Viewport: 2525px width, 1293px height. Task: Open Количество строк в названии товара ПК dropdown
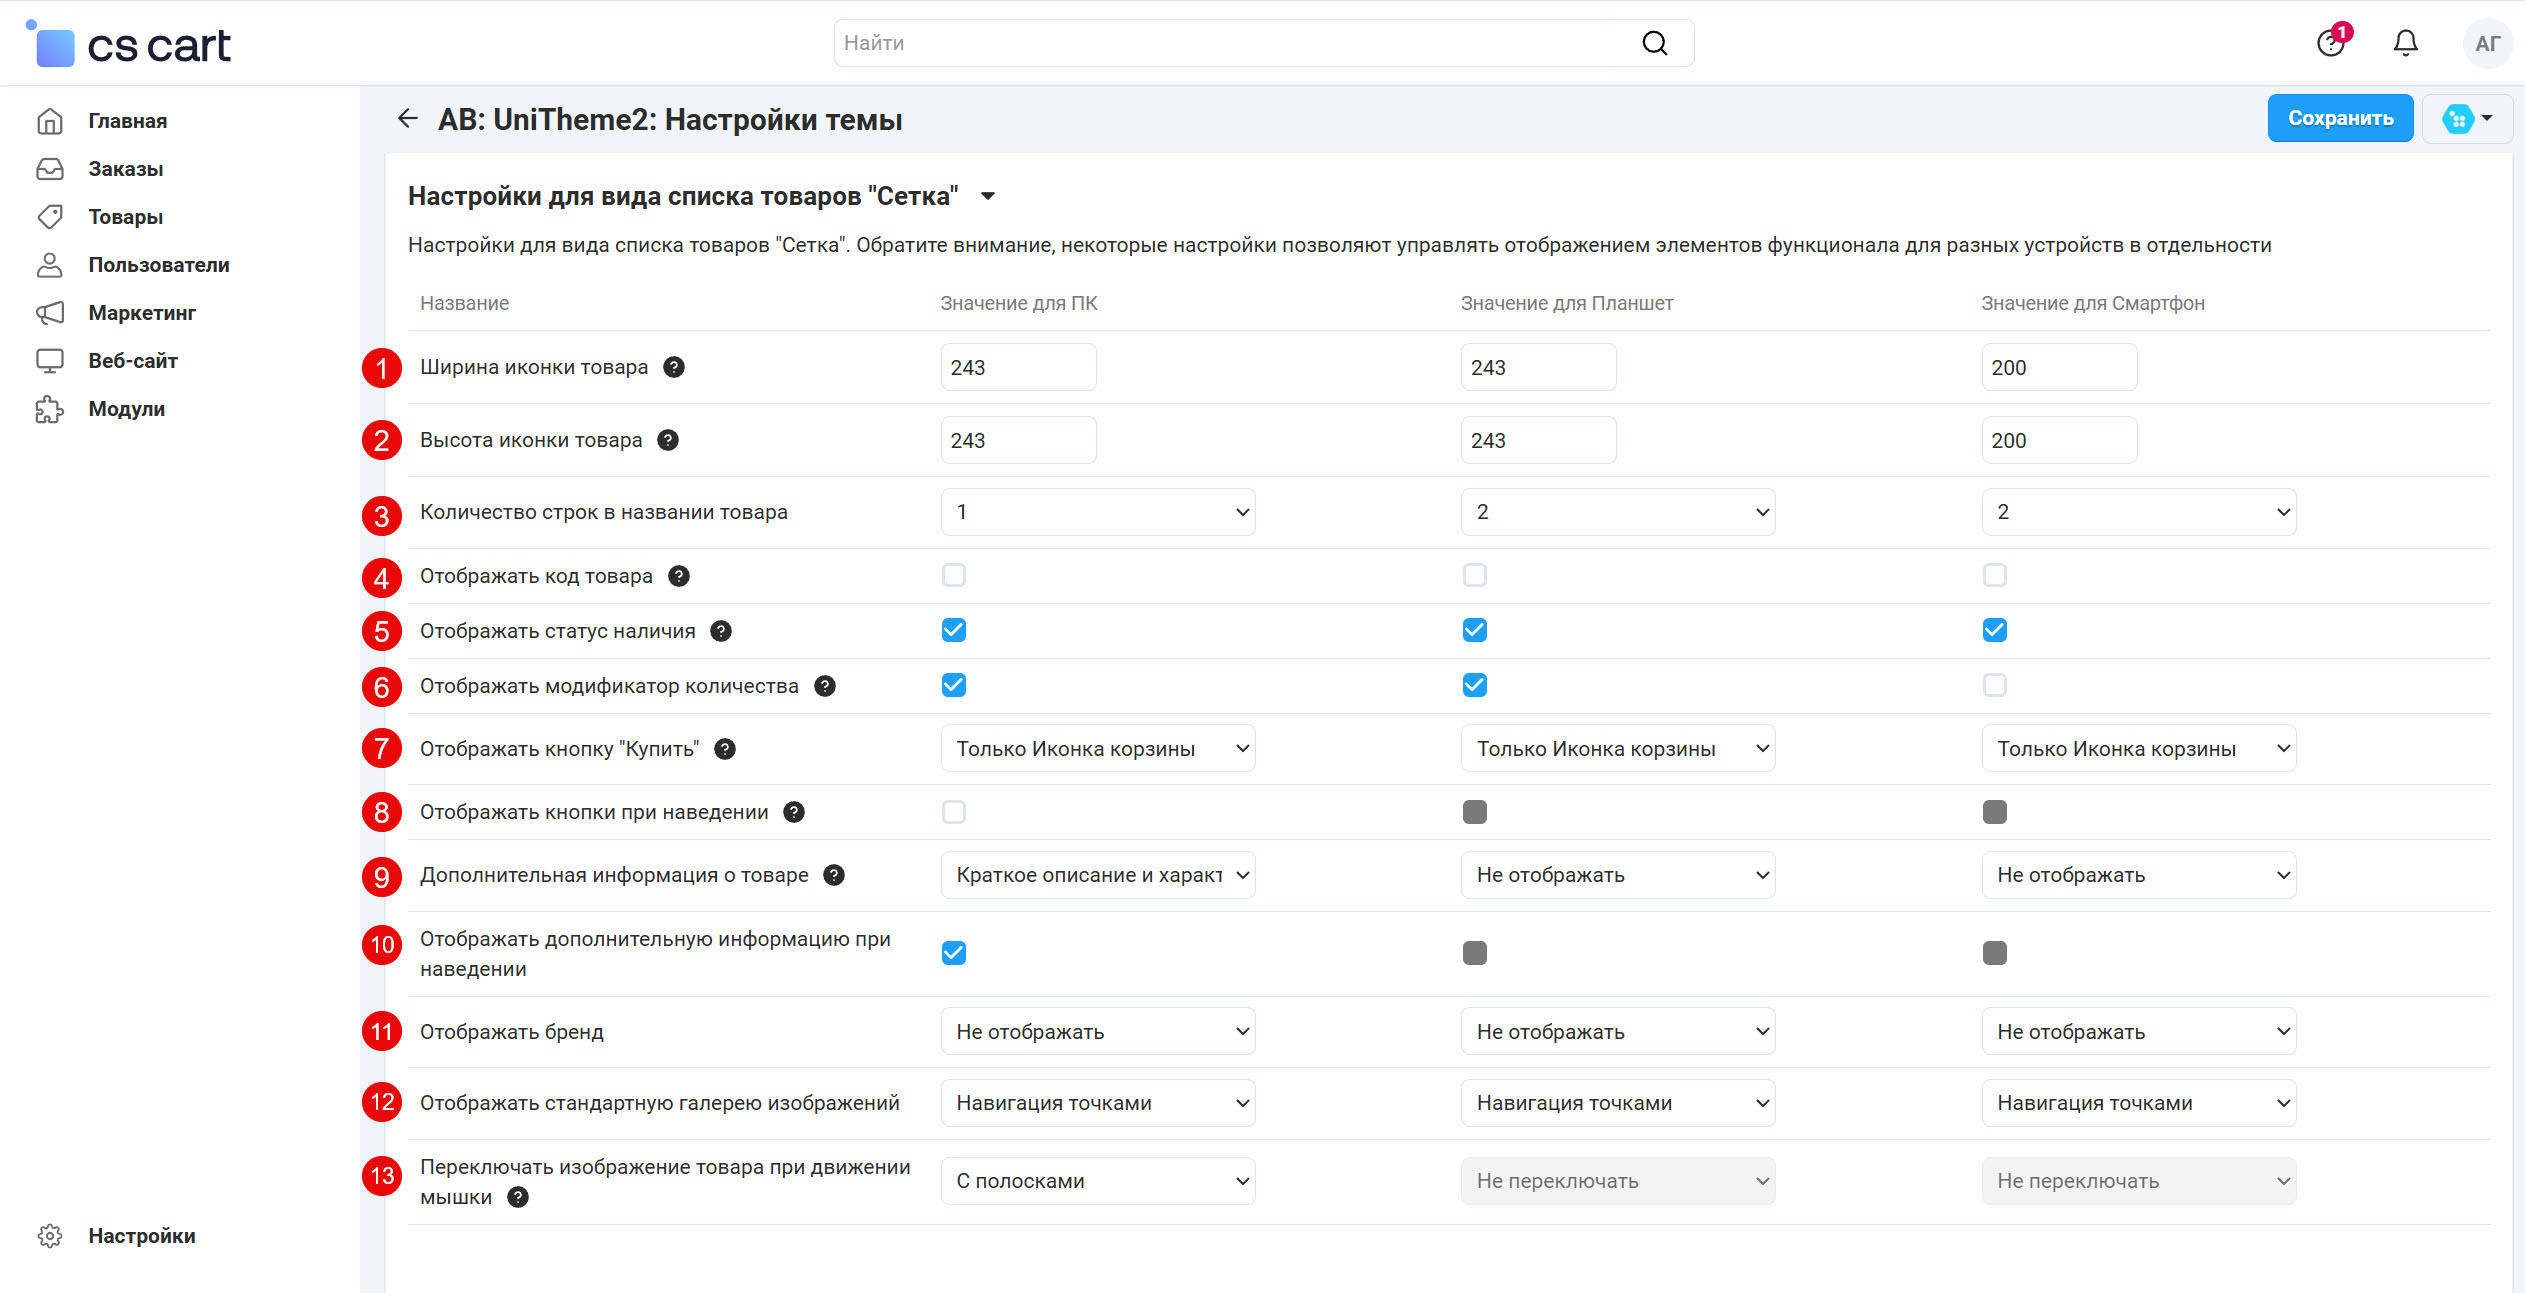(x=1097, y=512)
